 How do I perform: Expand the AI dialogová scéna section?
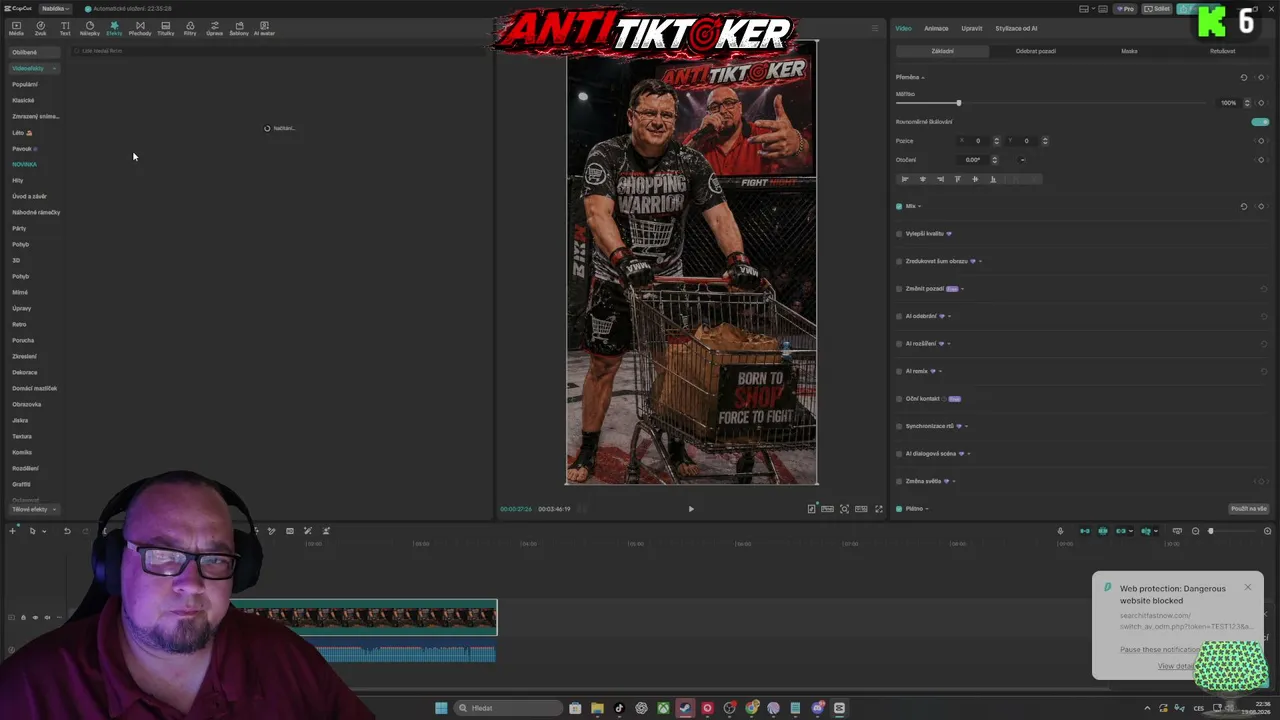pyautogui.click(x=968, y=454)
